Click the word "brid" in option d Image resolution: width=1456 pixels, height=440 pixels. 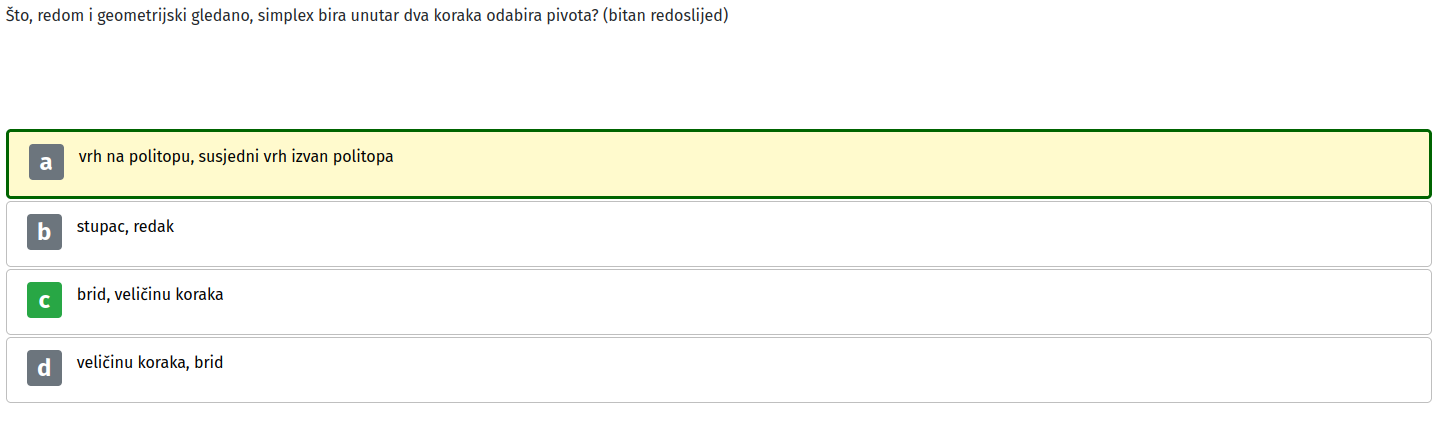tap(209, 363)
